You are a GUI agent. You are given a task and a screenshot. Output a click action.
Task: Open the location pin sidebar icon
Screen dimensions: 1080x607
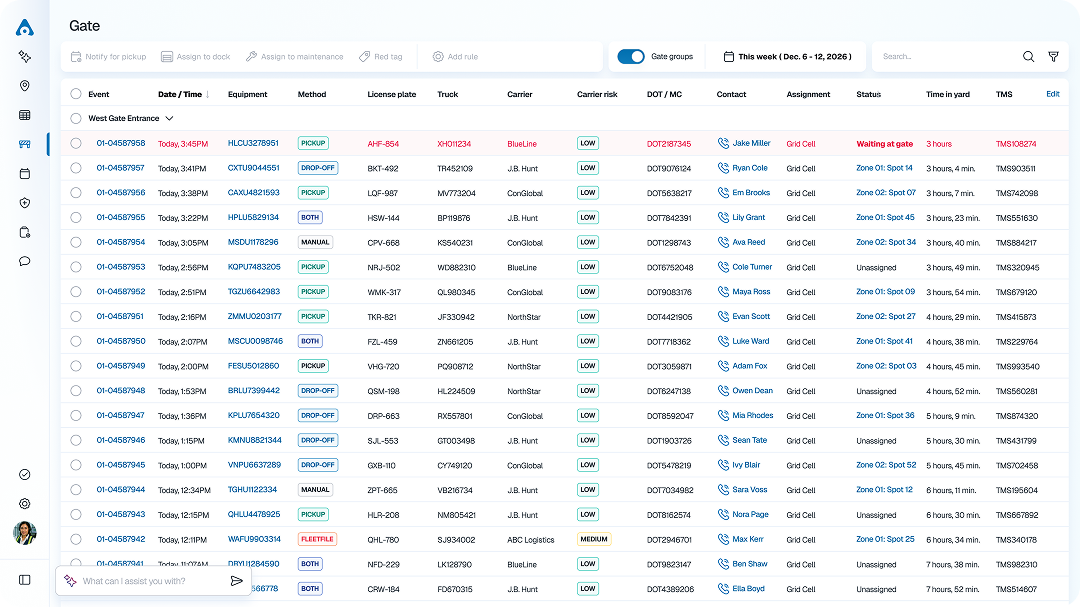[25, 86]
